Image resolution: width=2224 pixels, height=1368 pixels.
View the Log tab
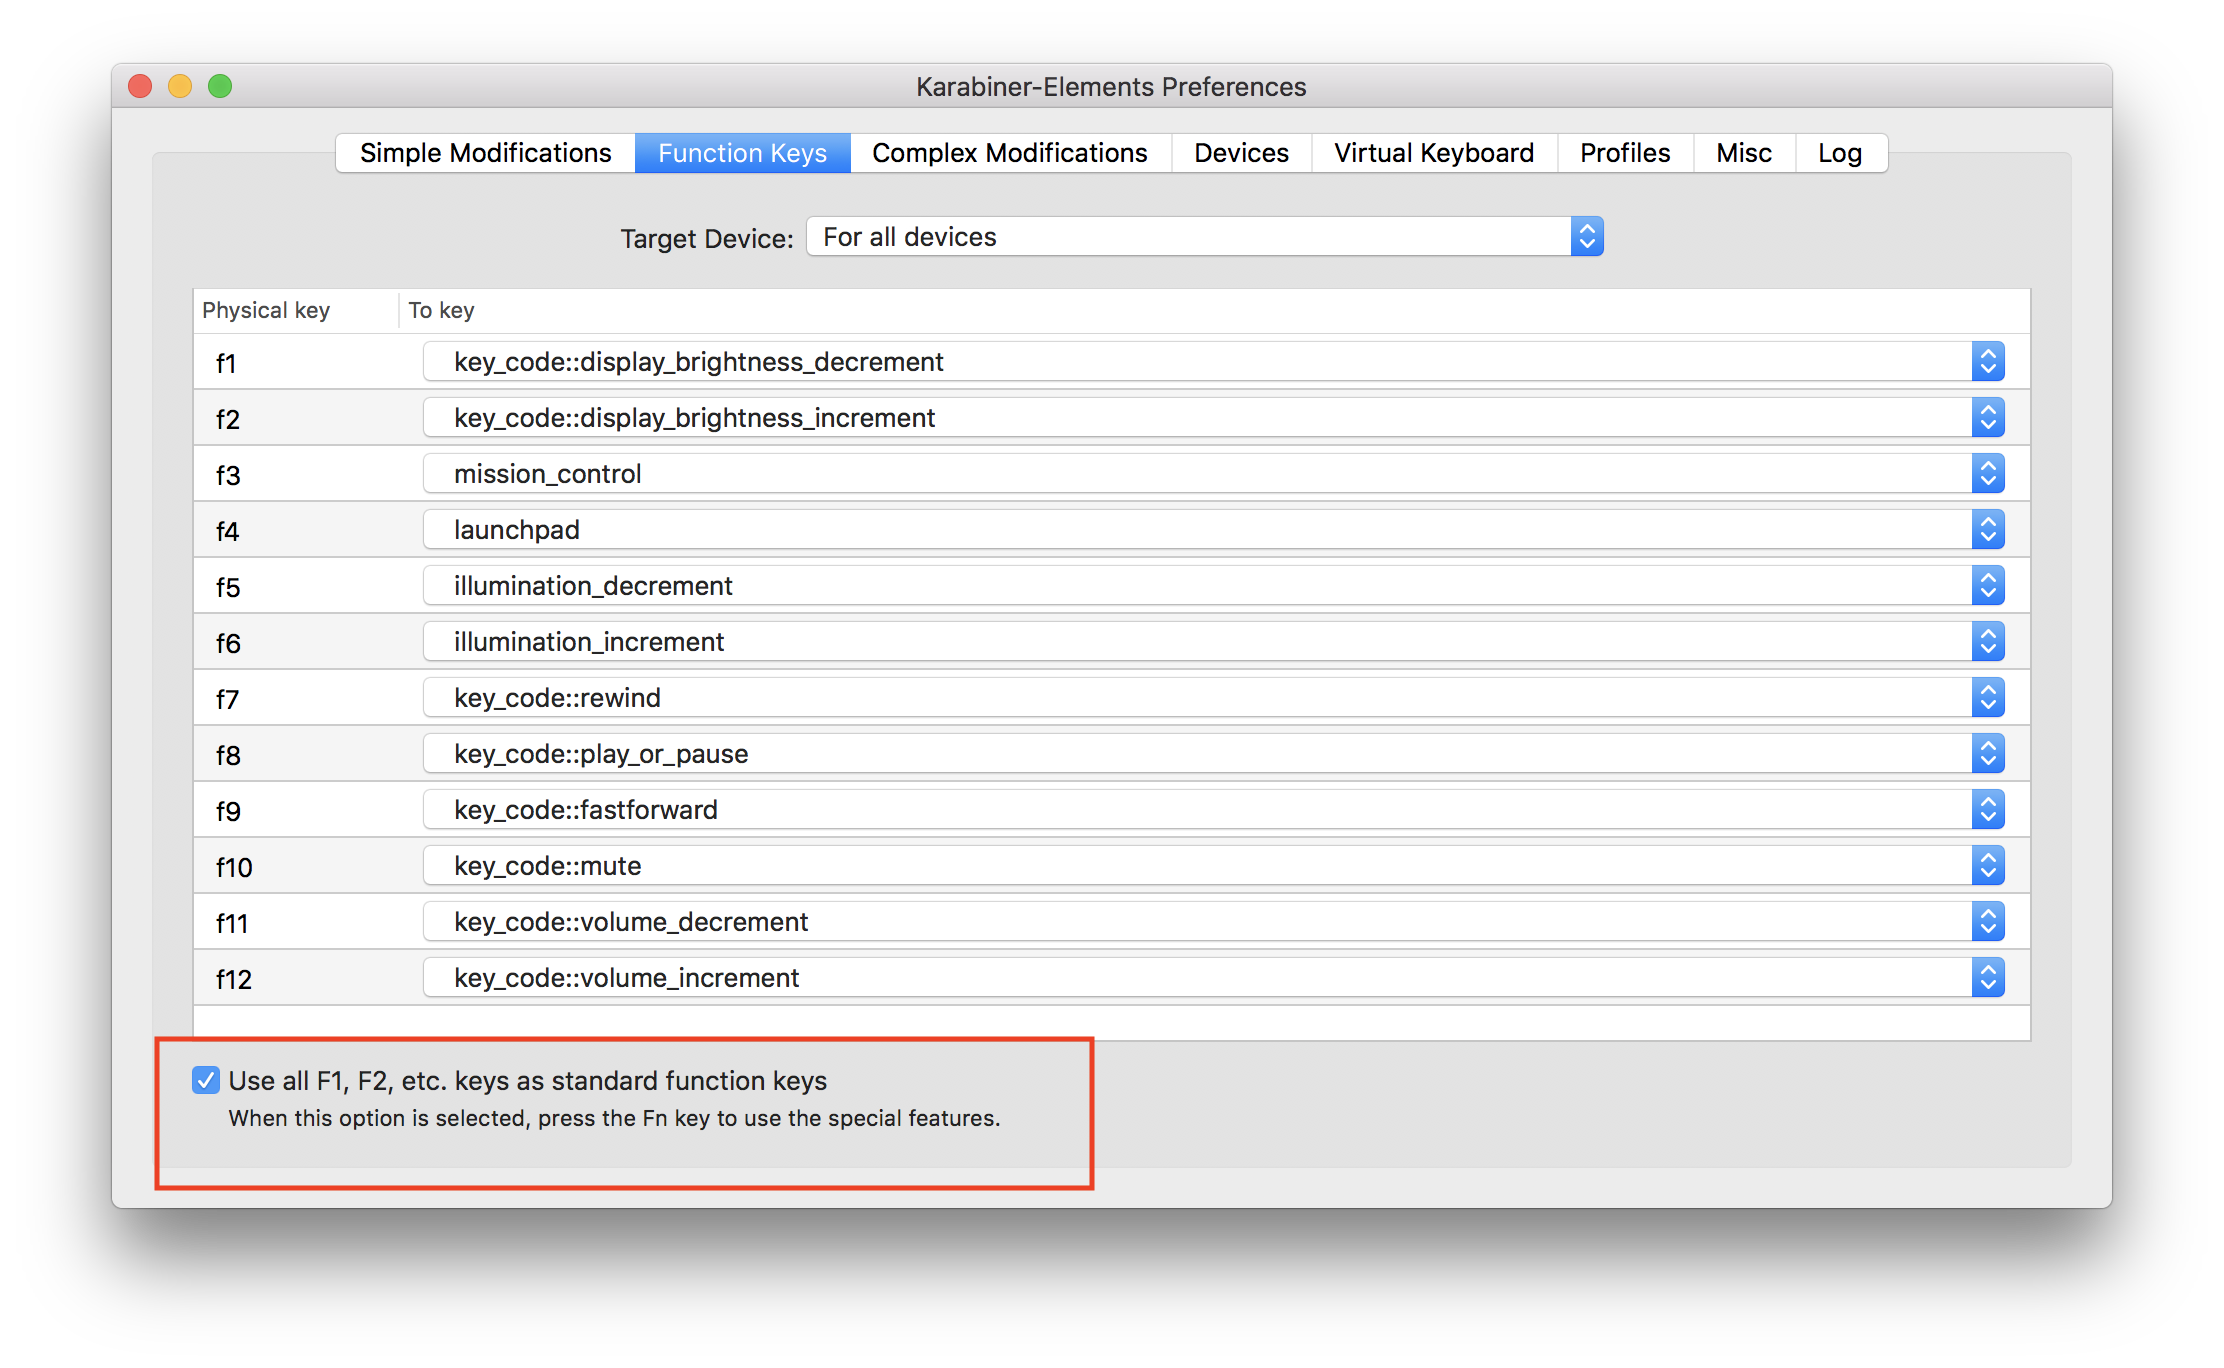[x=1839, y=153]
